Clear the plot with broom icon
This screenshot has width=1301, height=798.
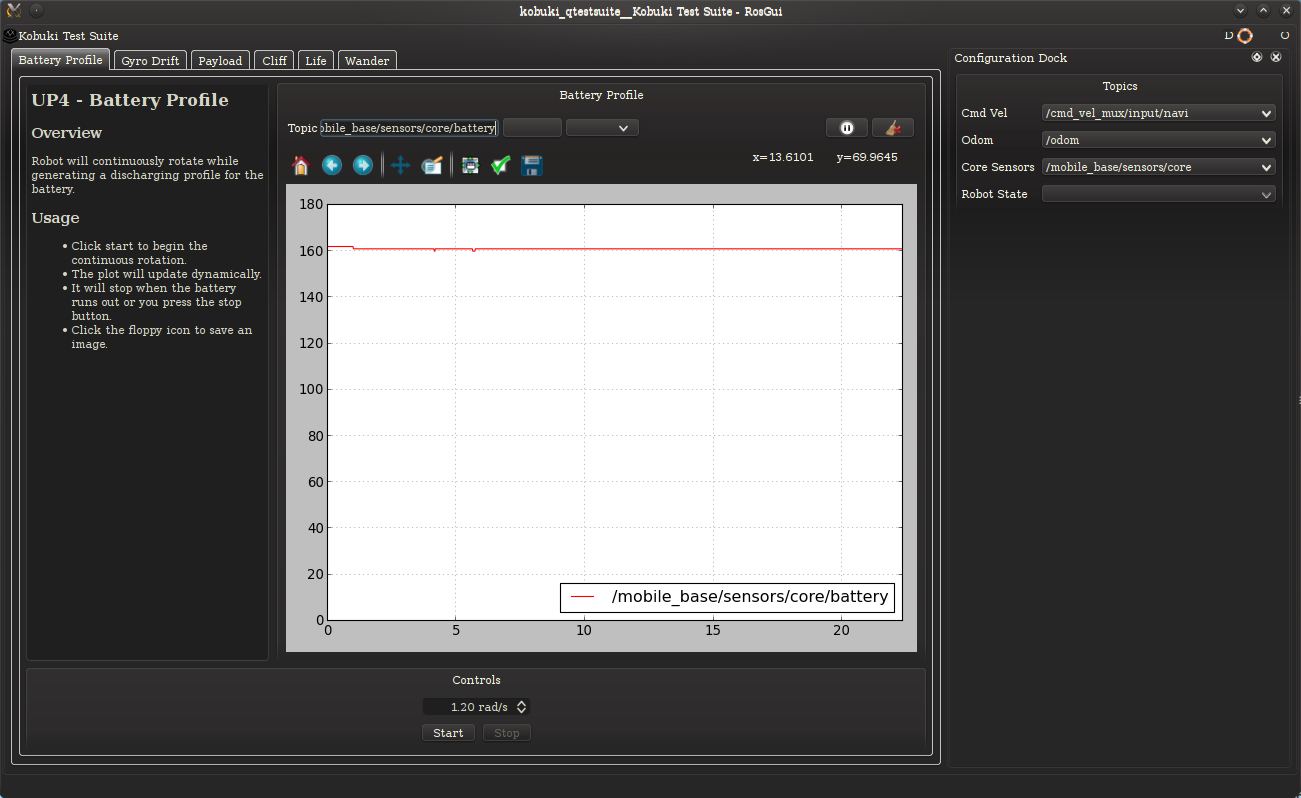893,128
